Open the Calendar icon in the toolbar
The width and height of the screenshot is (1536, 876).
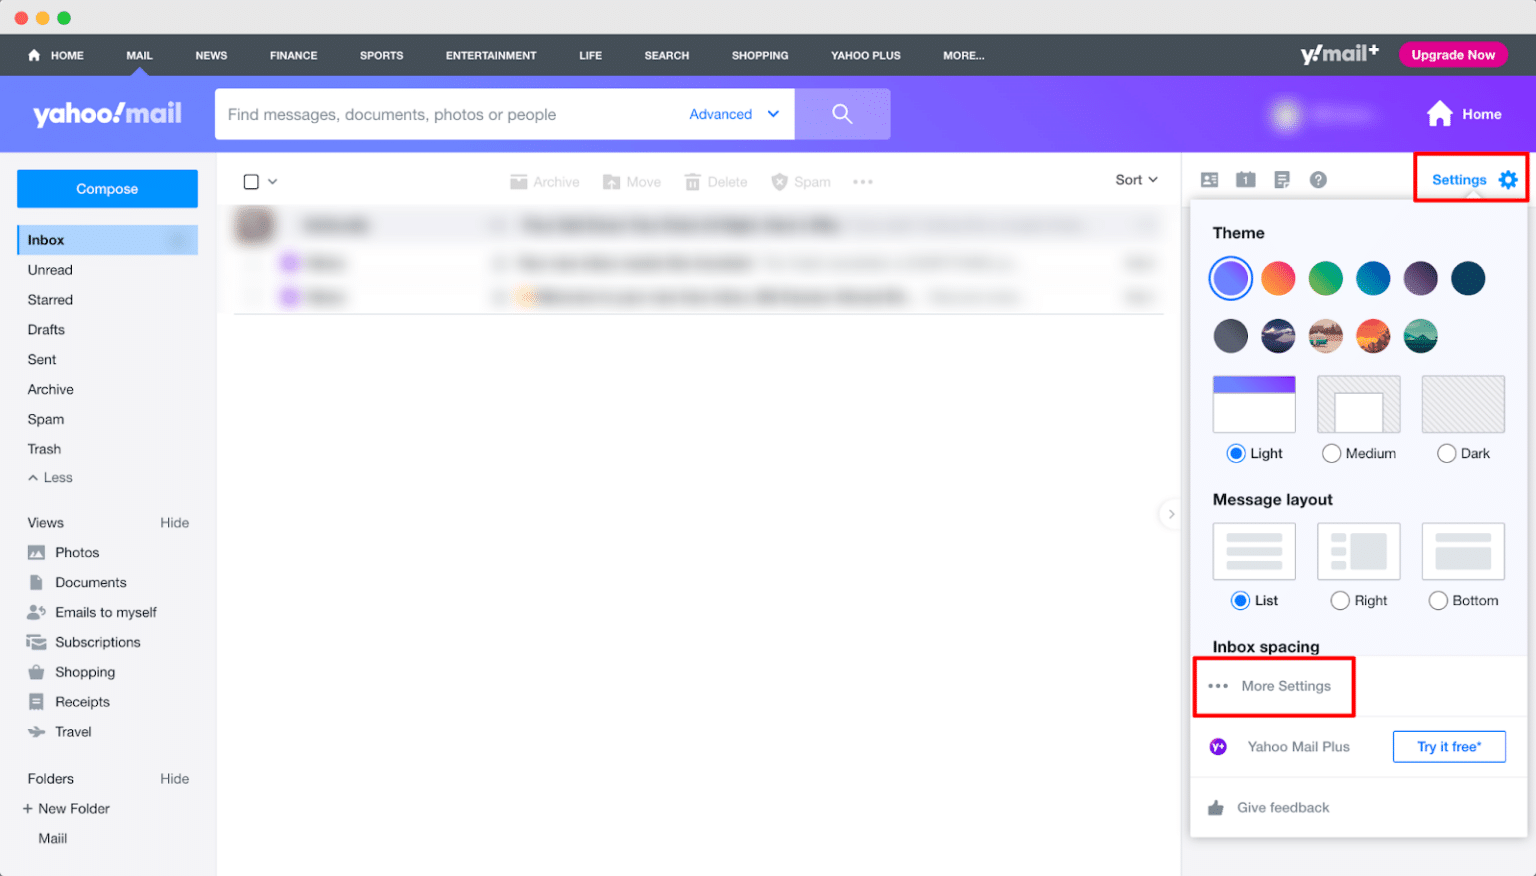(1245, 179)
